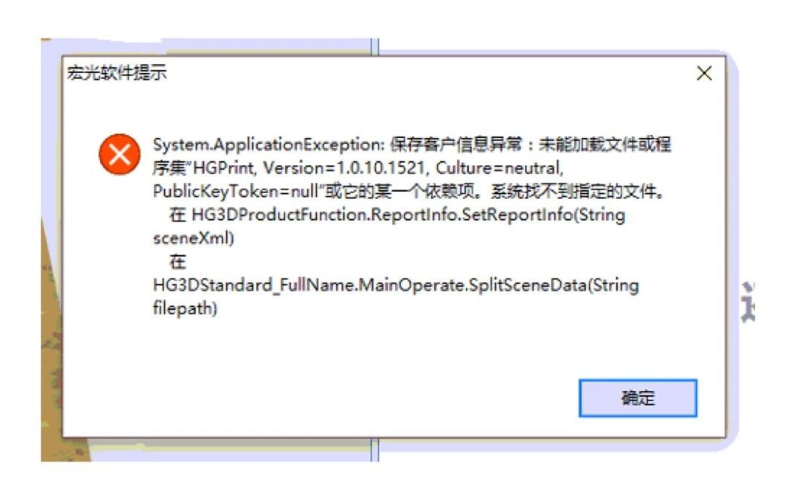Click the red error circle icon
The height and width of the screenshot is (500, 788).
point(120,154)
